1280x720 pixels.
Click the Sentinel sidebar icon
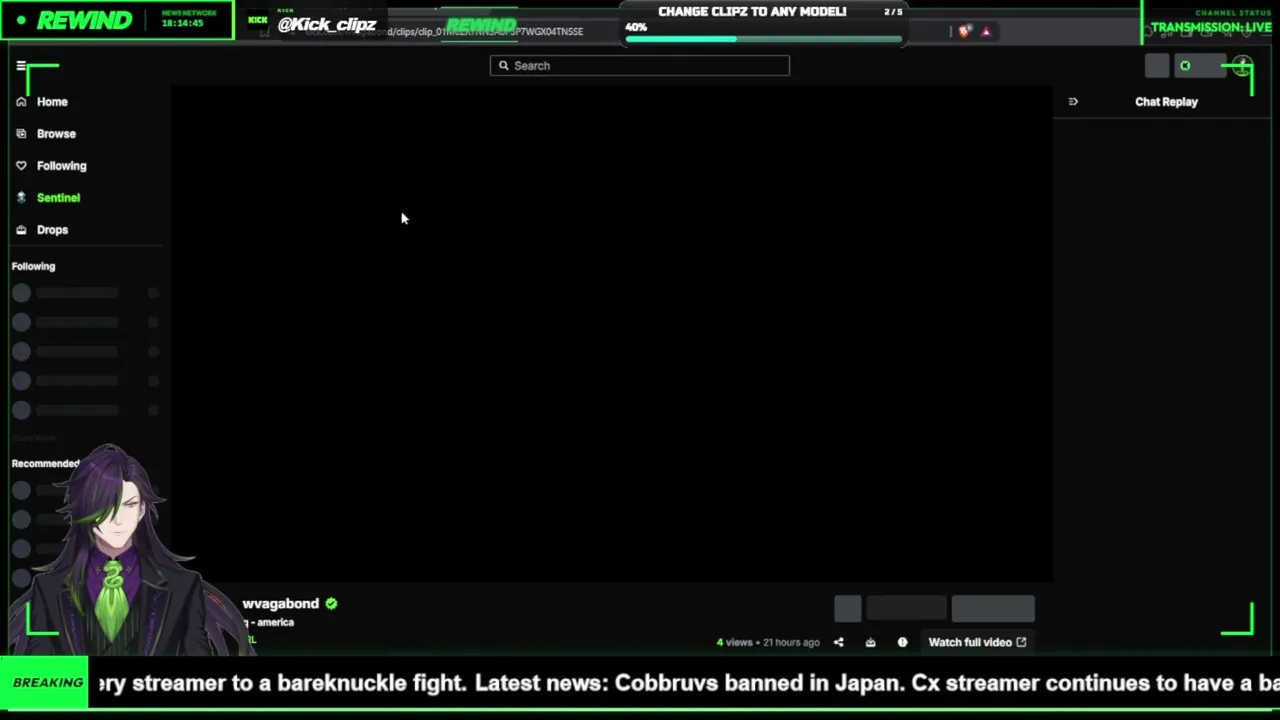point(21,198)
